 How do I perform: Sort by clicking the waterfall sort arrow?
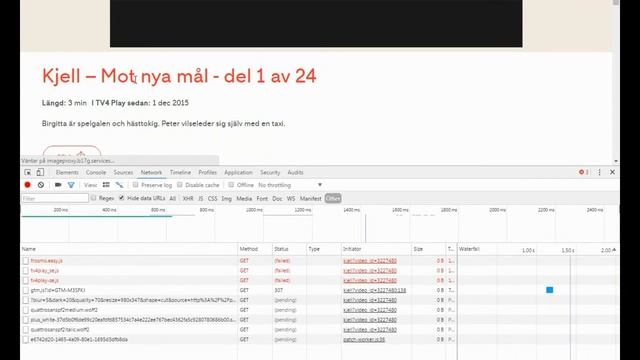coord(614,249)
